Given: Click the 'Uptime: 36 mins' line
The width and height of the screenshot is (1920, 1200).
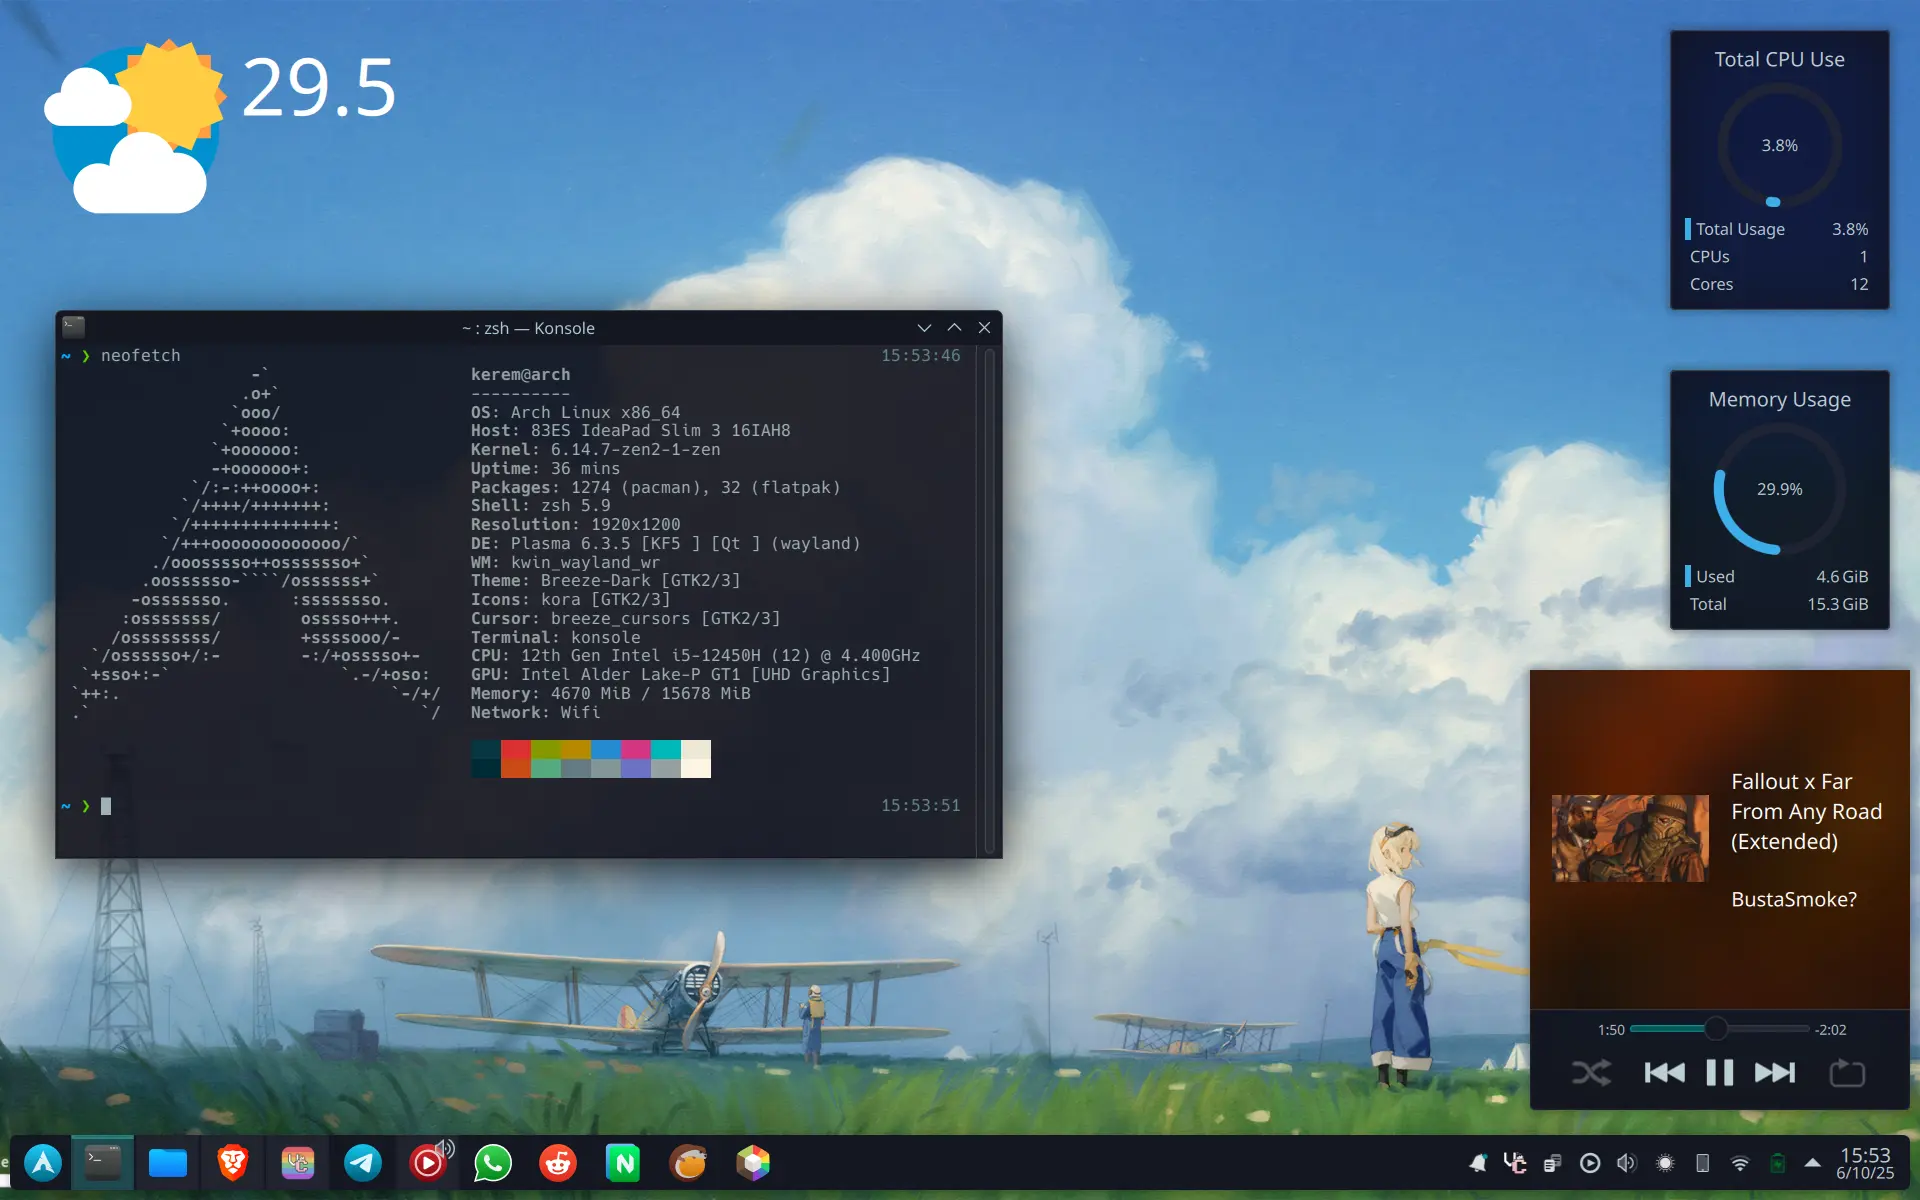Looking at the screenshot, I should (x=546, y=469).
